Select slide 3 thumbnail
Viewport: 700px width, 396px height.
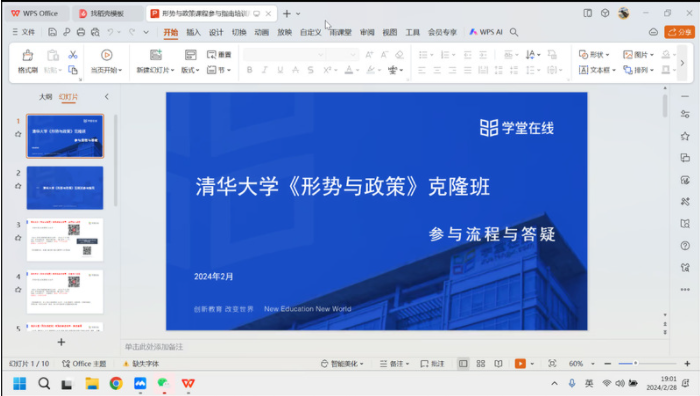65,240
